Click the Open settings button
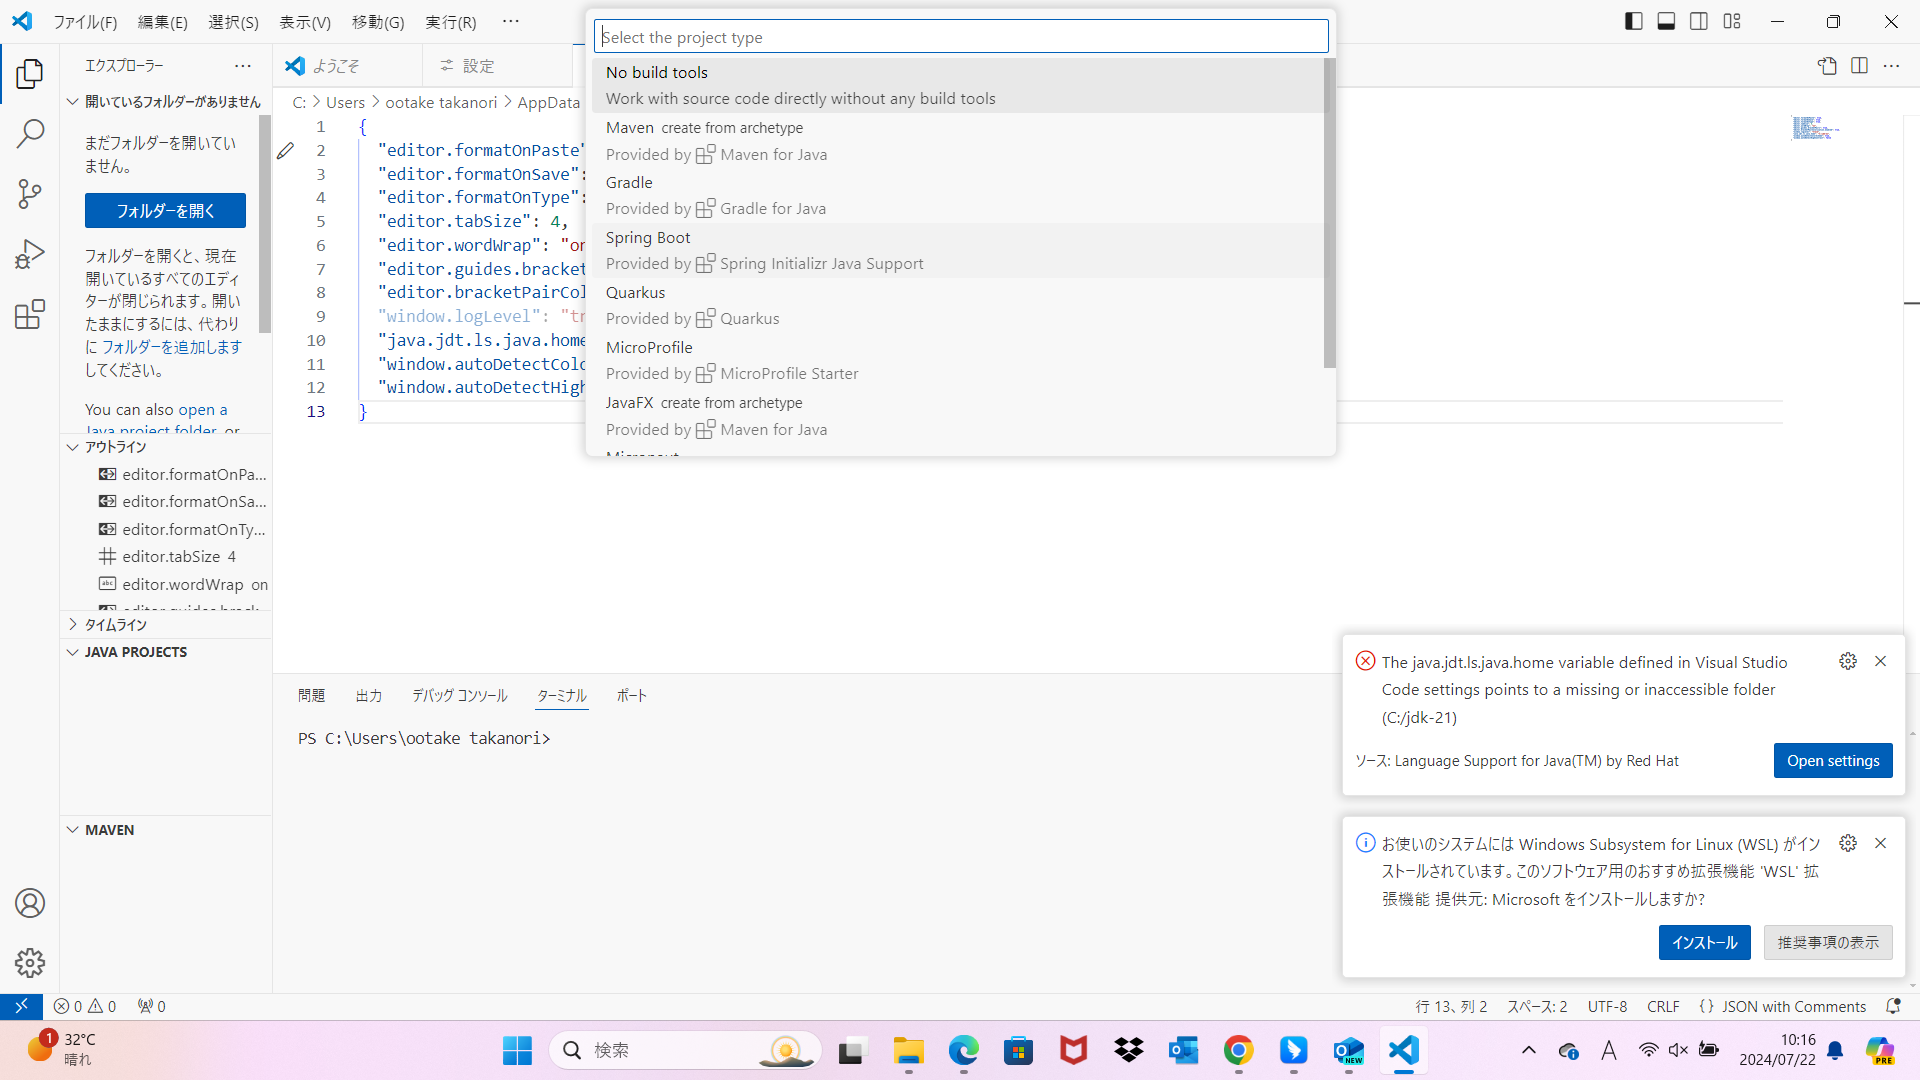Image resolution: width=1920 pixels, height=1080 pixels. pyautogui.click(x=1833, y=760)
